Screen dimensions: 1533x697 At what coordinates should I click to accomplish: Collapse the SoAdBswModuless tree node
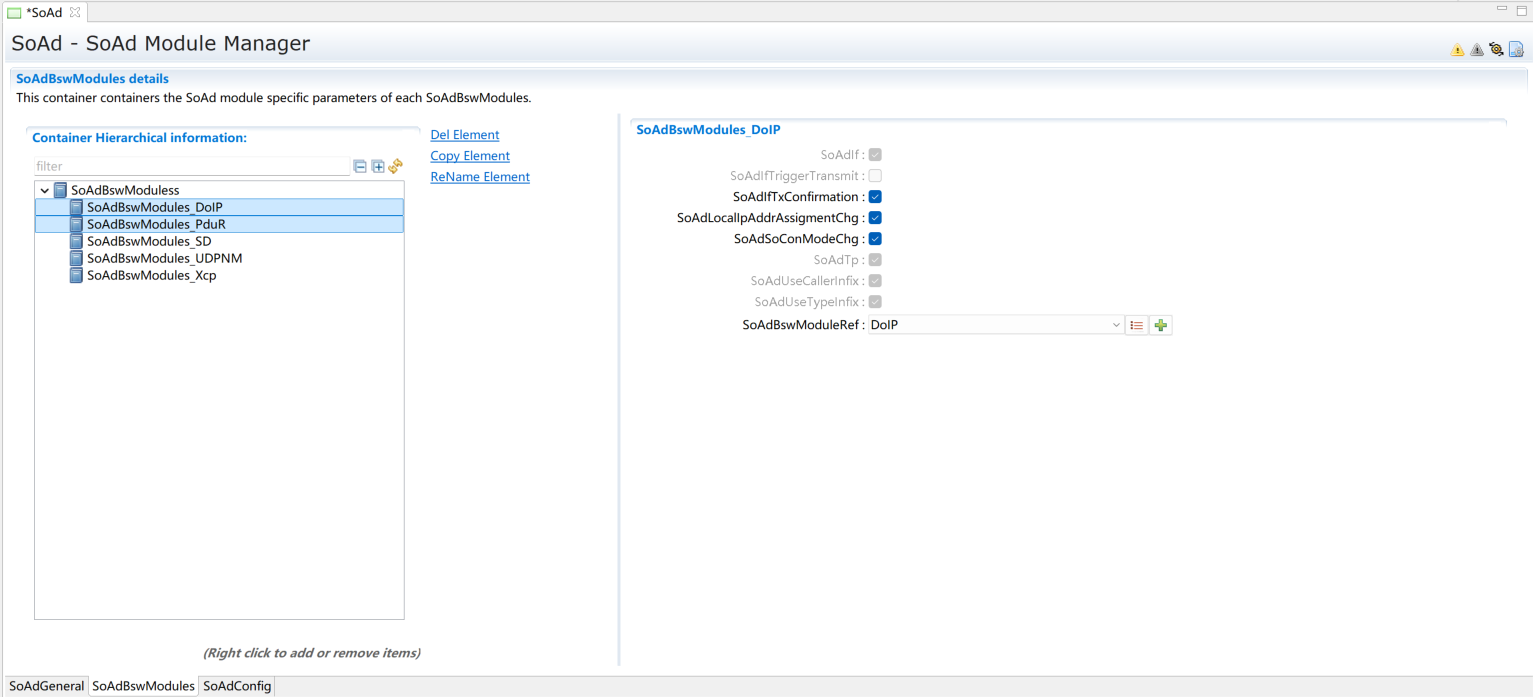tap(45, 190)
